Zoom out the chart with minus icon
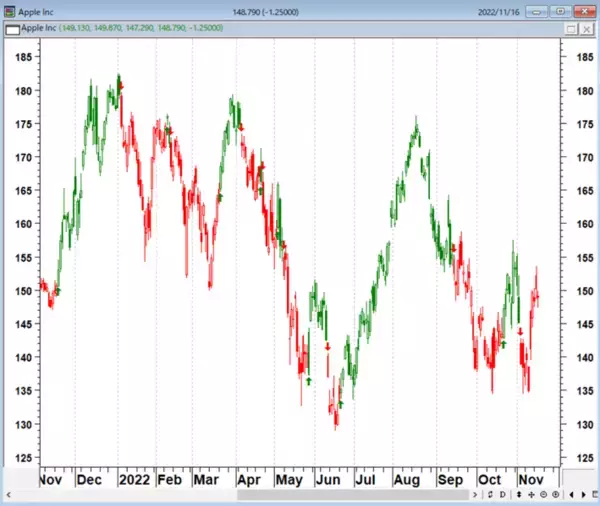Image resolution: width=600 pixels, height=506 pixels. coord(543,495)
